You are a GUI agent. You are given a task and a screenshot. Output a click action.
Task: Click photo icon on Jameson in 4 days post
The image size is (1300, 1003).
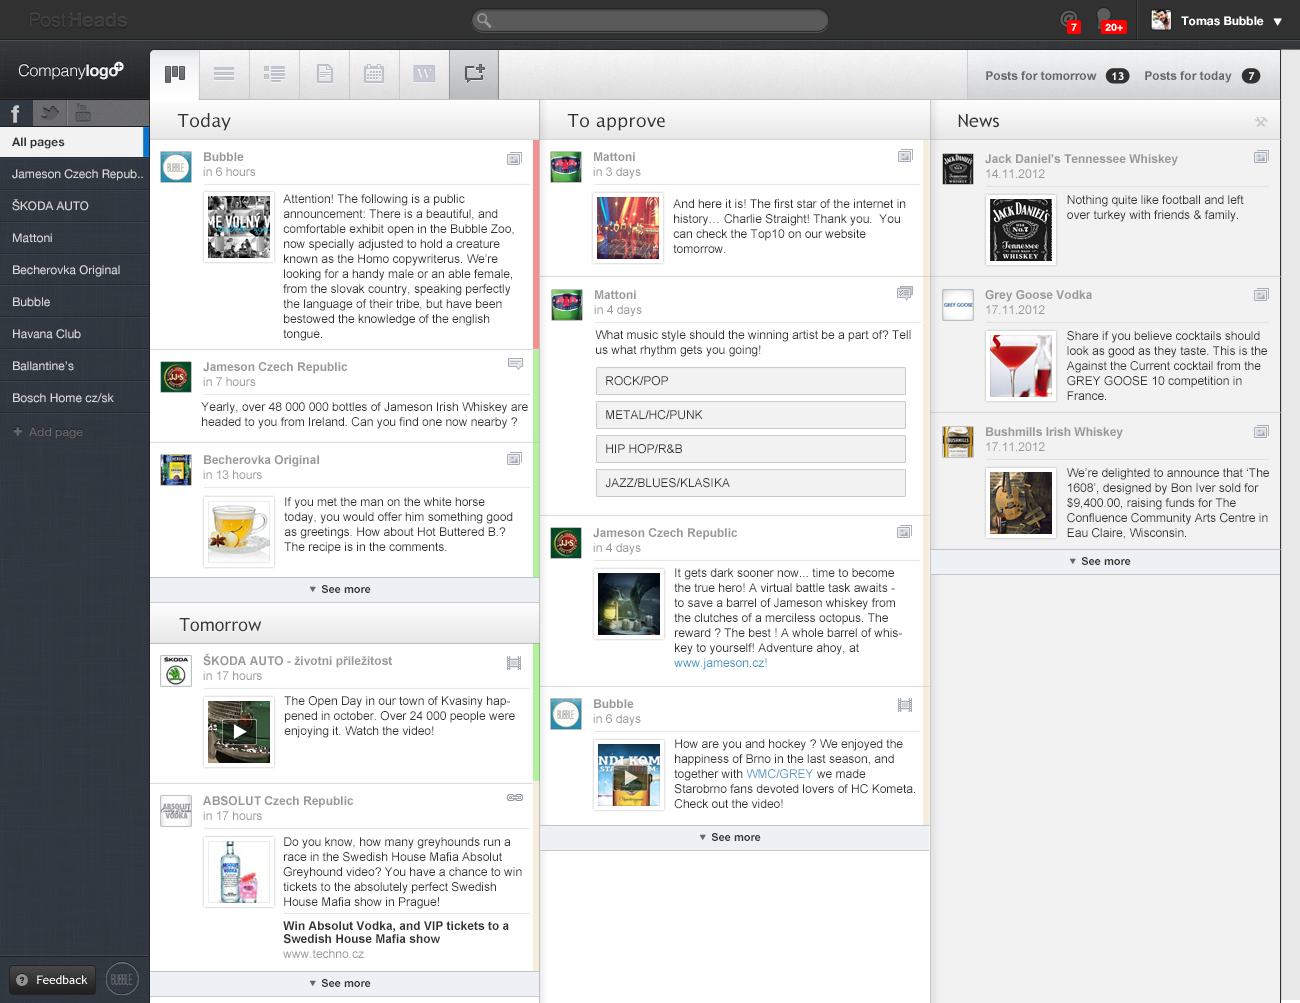pyautogui.click(x=904, y=532)
